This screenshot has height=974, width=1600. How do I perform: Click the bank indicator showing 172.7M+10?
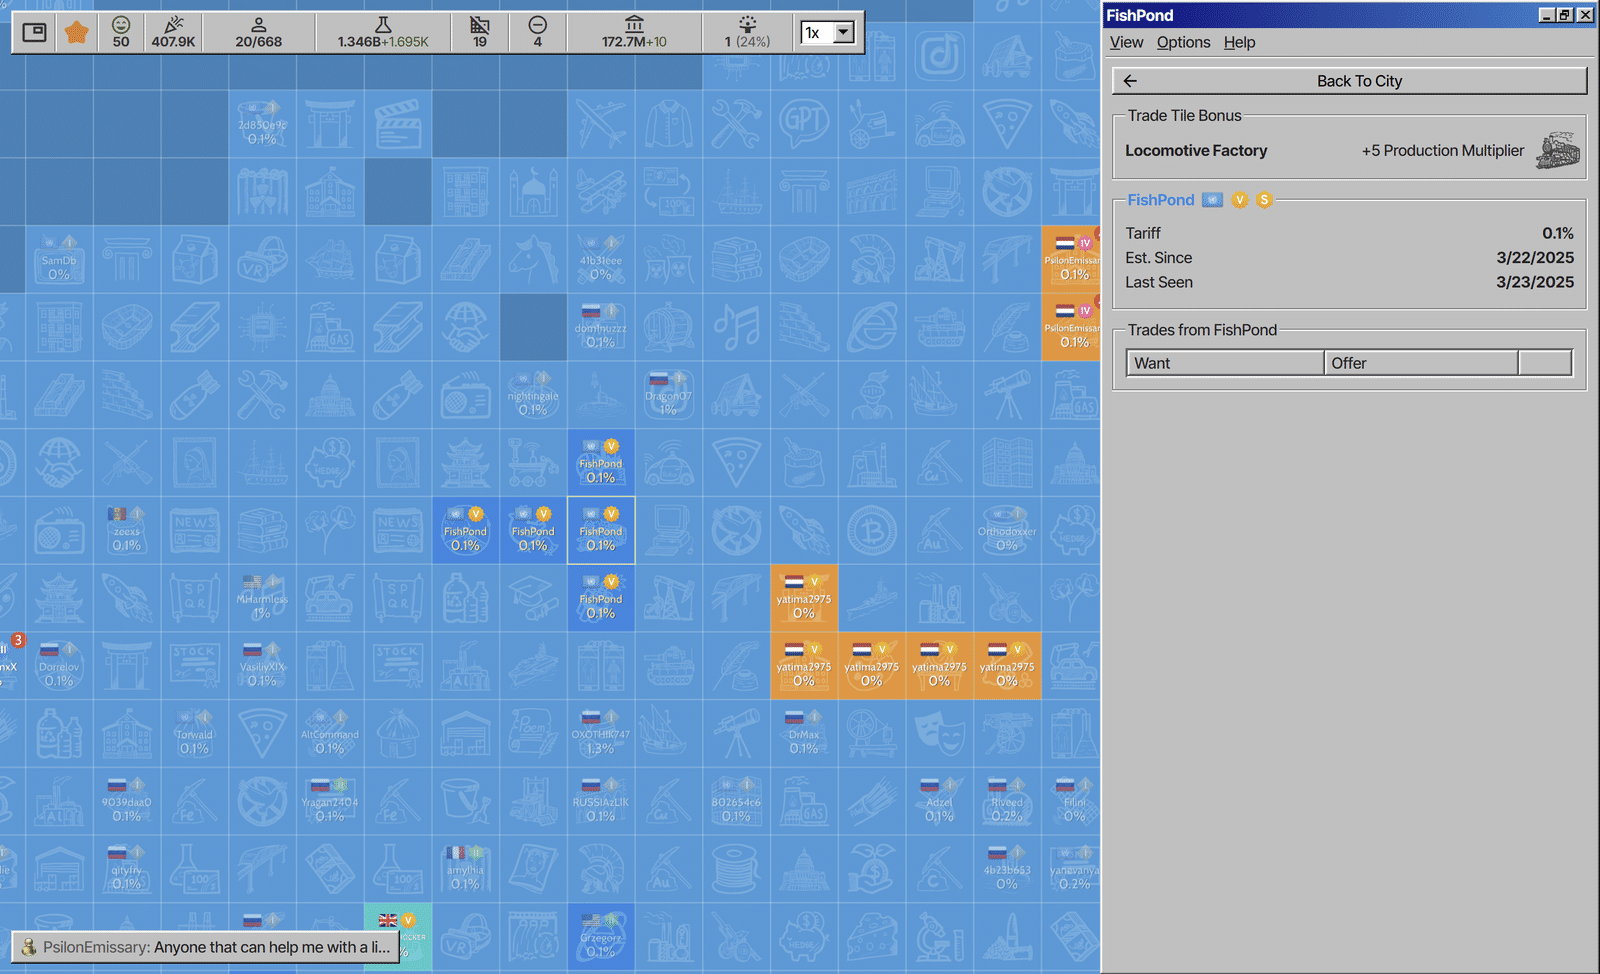(x=634, y=32)
